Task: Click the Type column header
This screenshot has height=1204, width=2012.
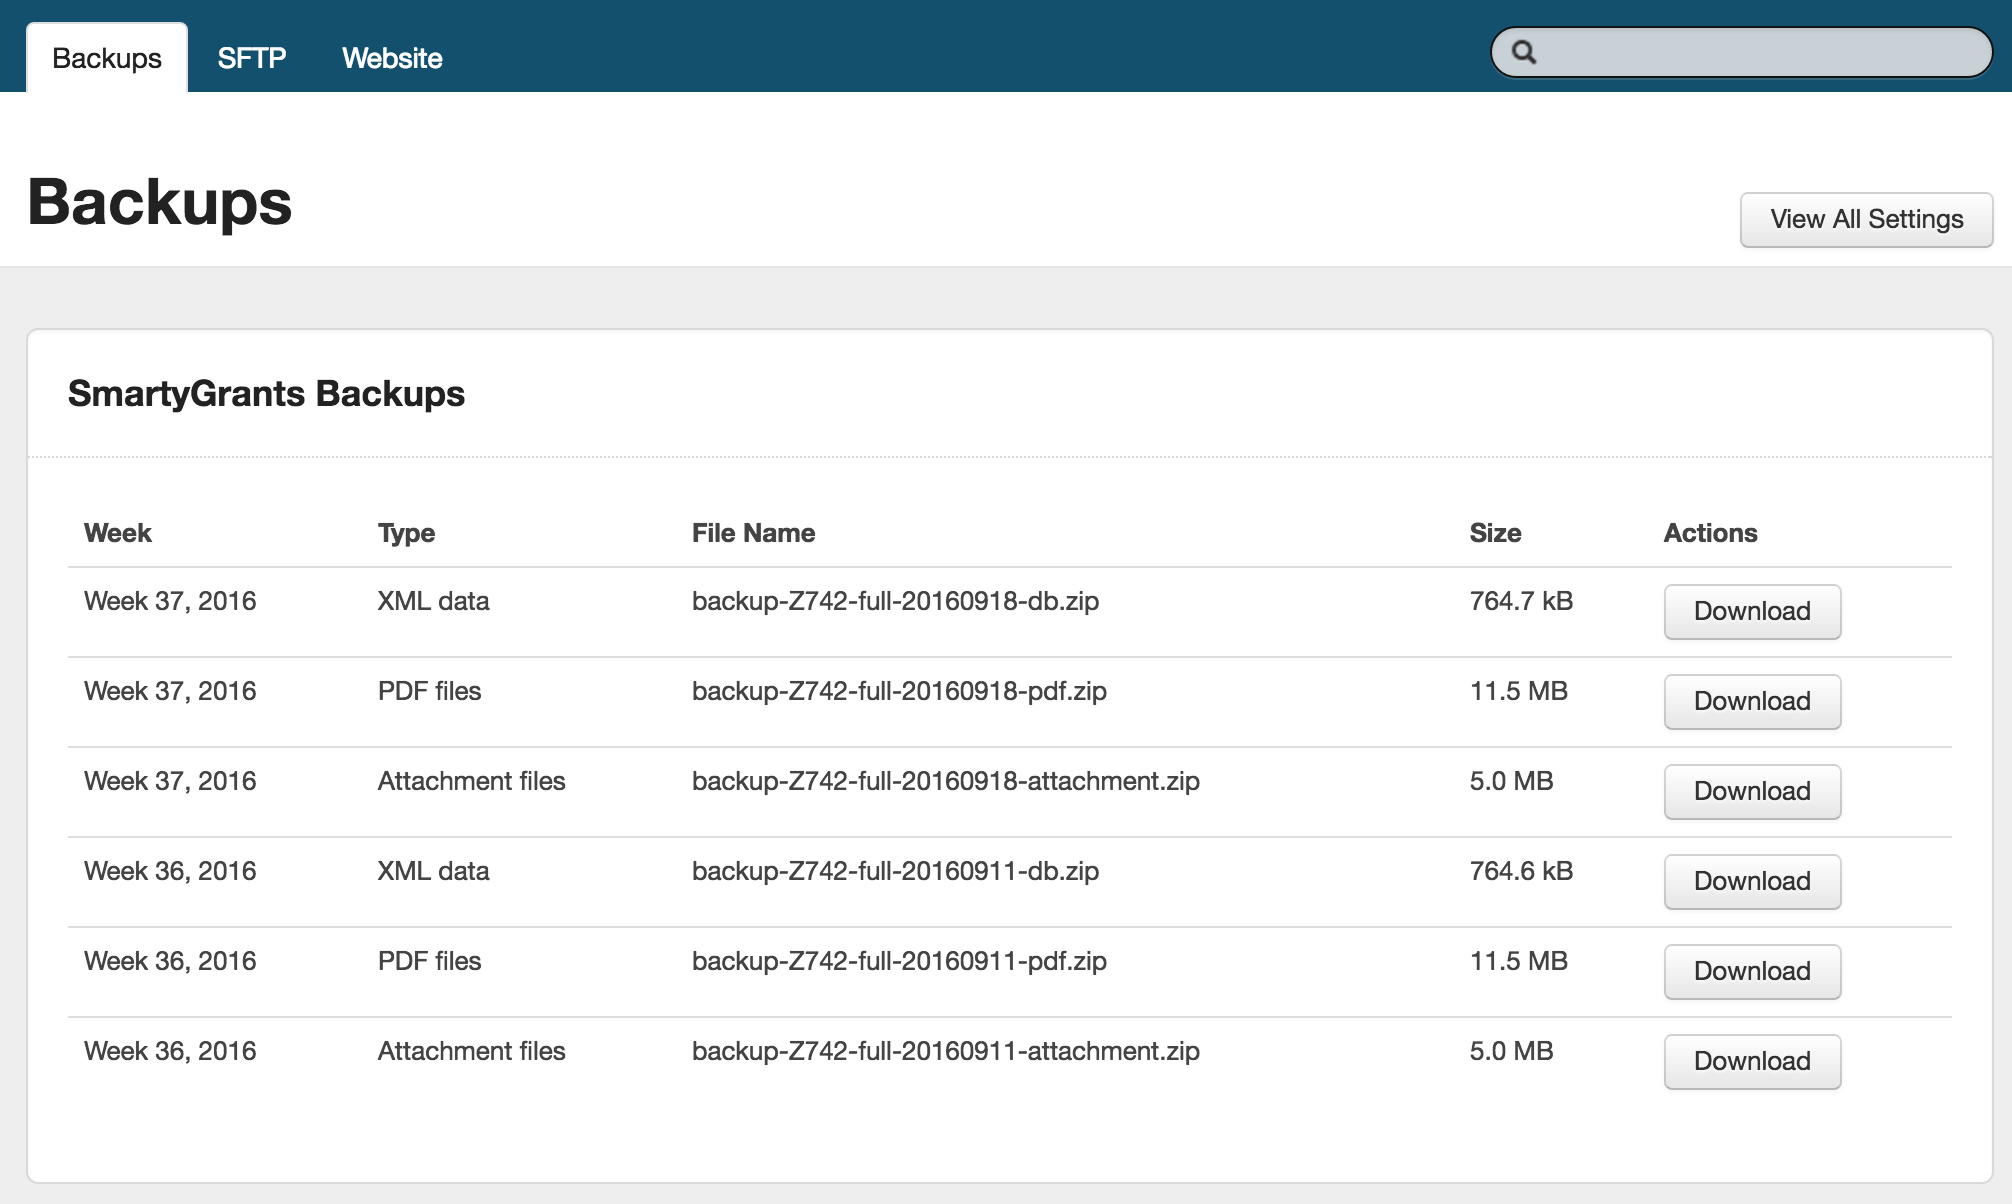Action: click(406, 533)
